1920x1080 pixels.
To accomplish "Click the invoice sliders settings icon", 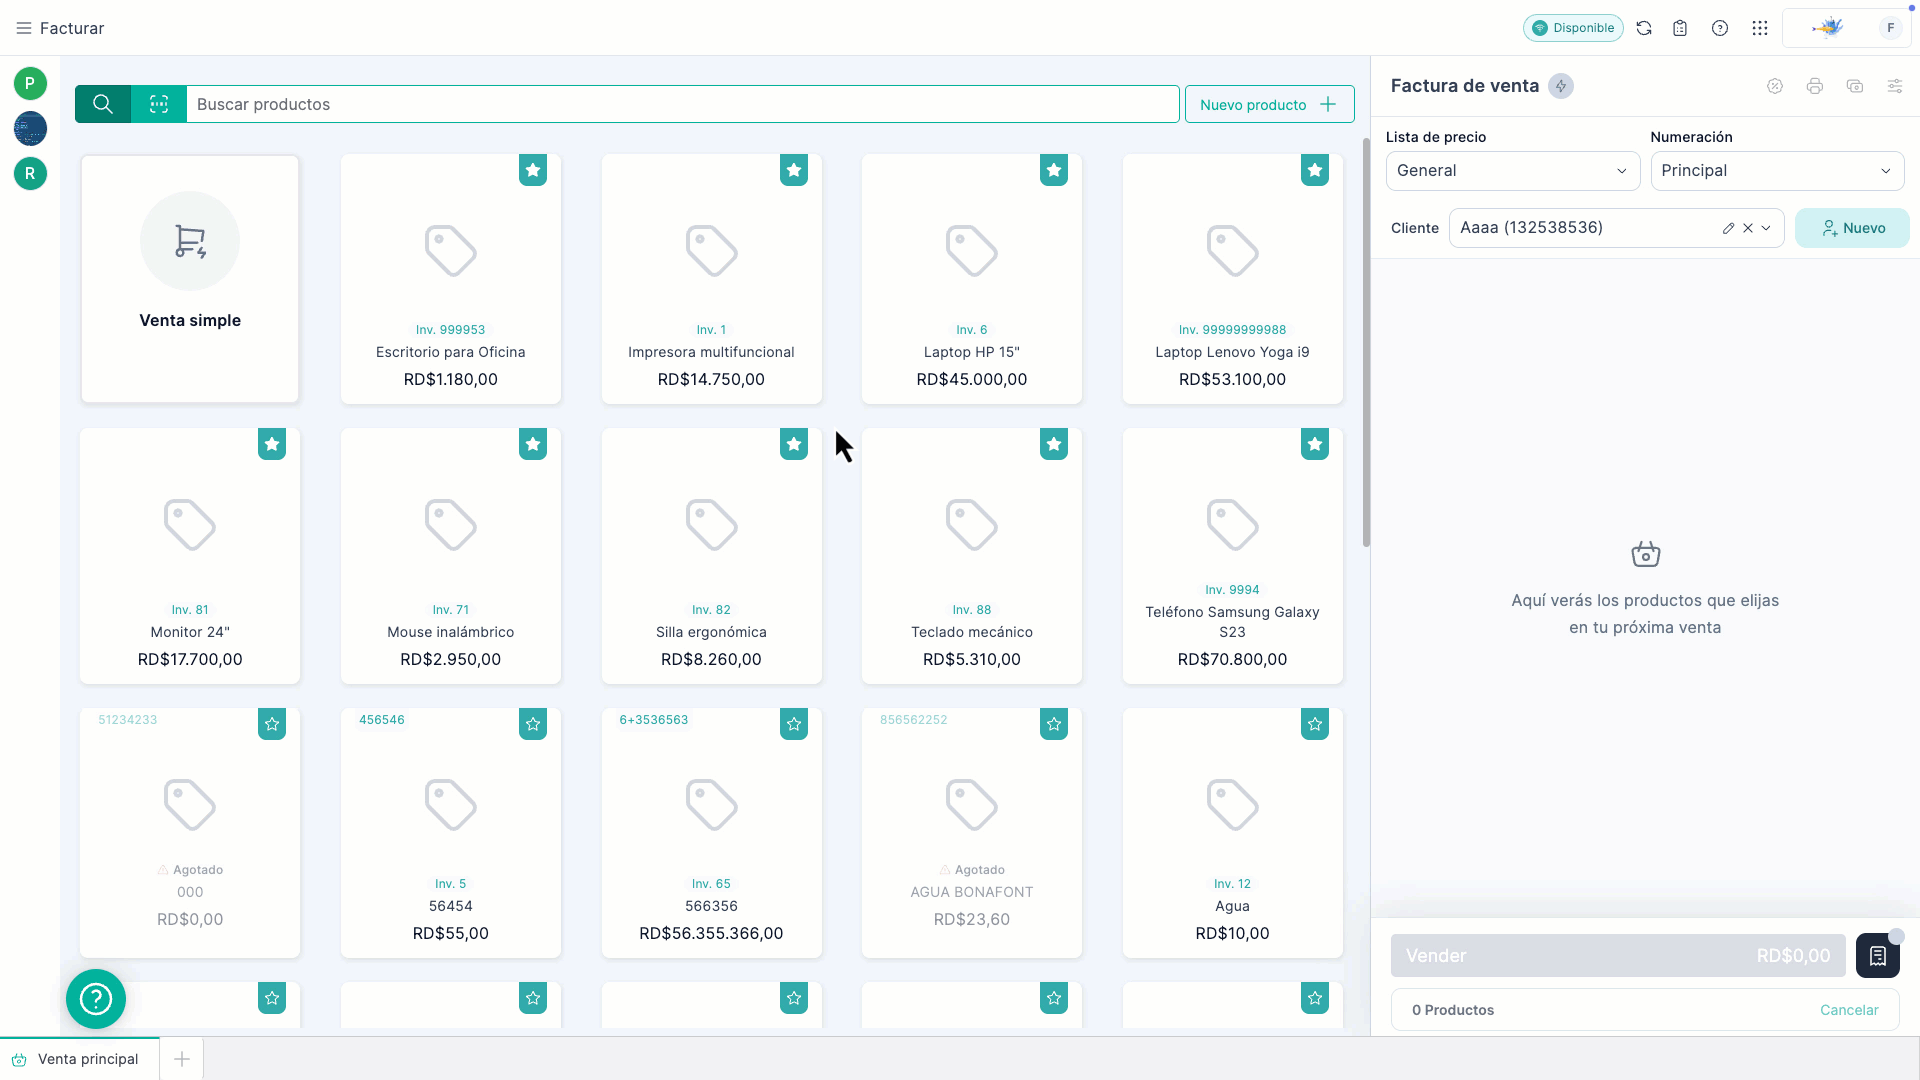I will pos(1894,86).
